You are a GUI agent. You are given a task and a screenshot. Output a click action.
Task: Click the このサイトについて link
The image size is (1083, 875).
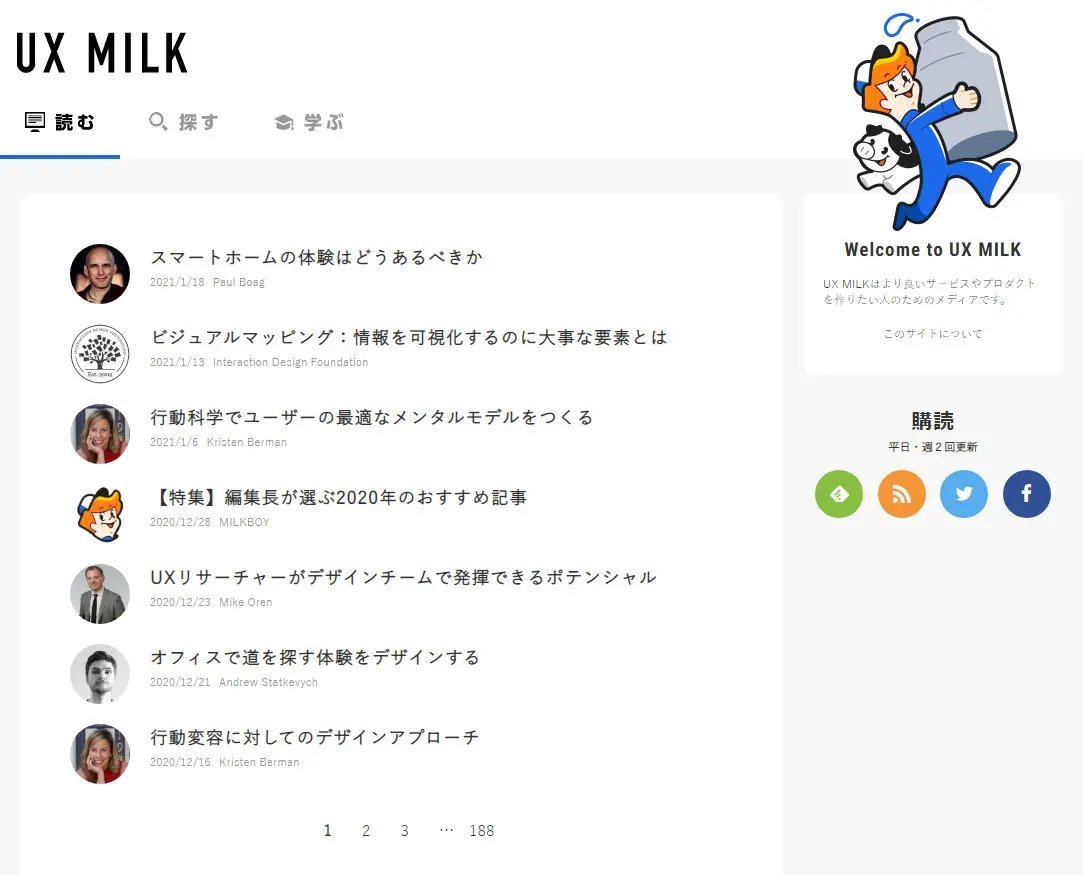(932, 334)
